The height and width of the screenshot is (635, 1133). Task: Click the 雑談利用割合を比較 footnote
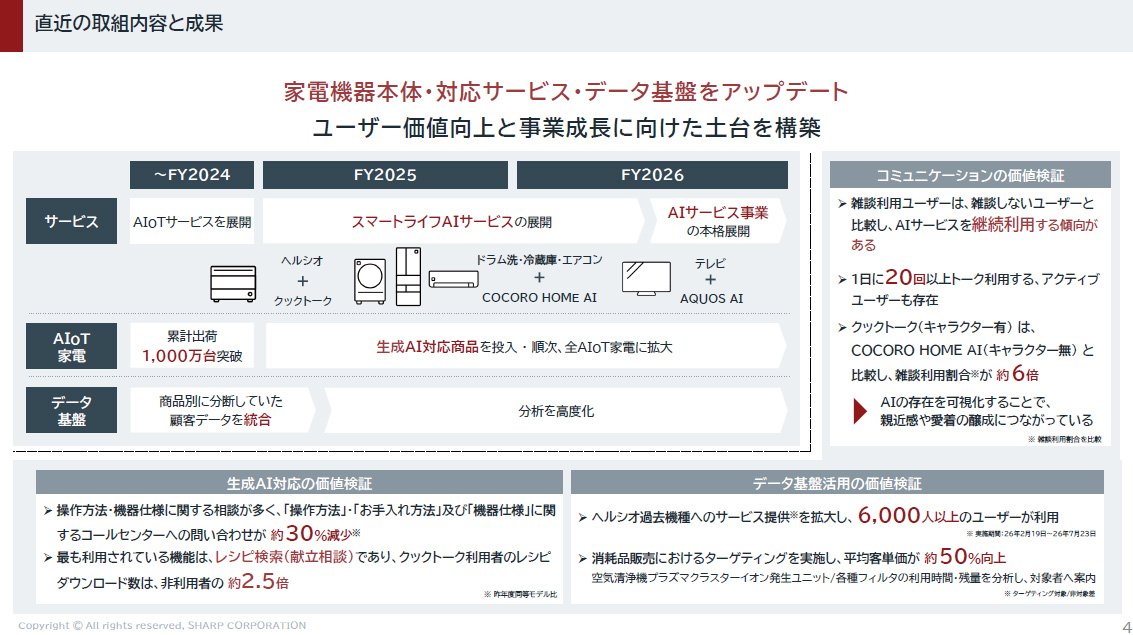(x=1064, y=439)
